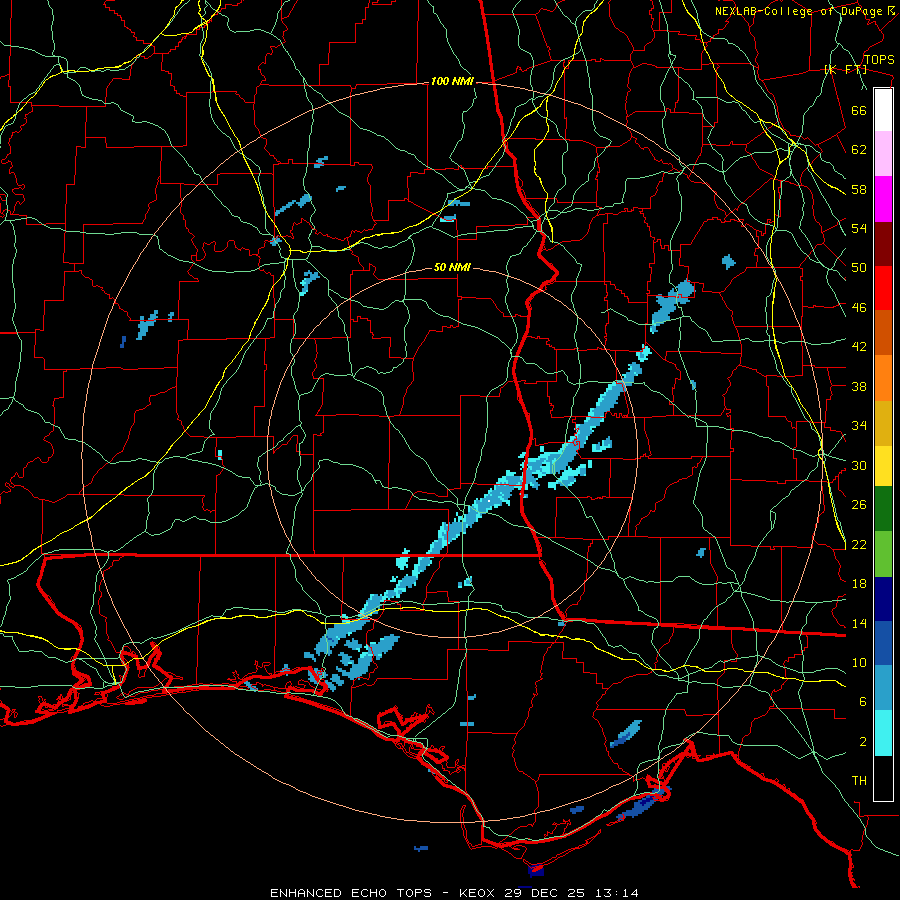This screenshot has height=900, width=900.
Task: Click the "TOPS" legend title
Action: pos(879,59)
